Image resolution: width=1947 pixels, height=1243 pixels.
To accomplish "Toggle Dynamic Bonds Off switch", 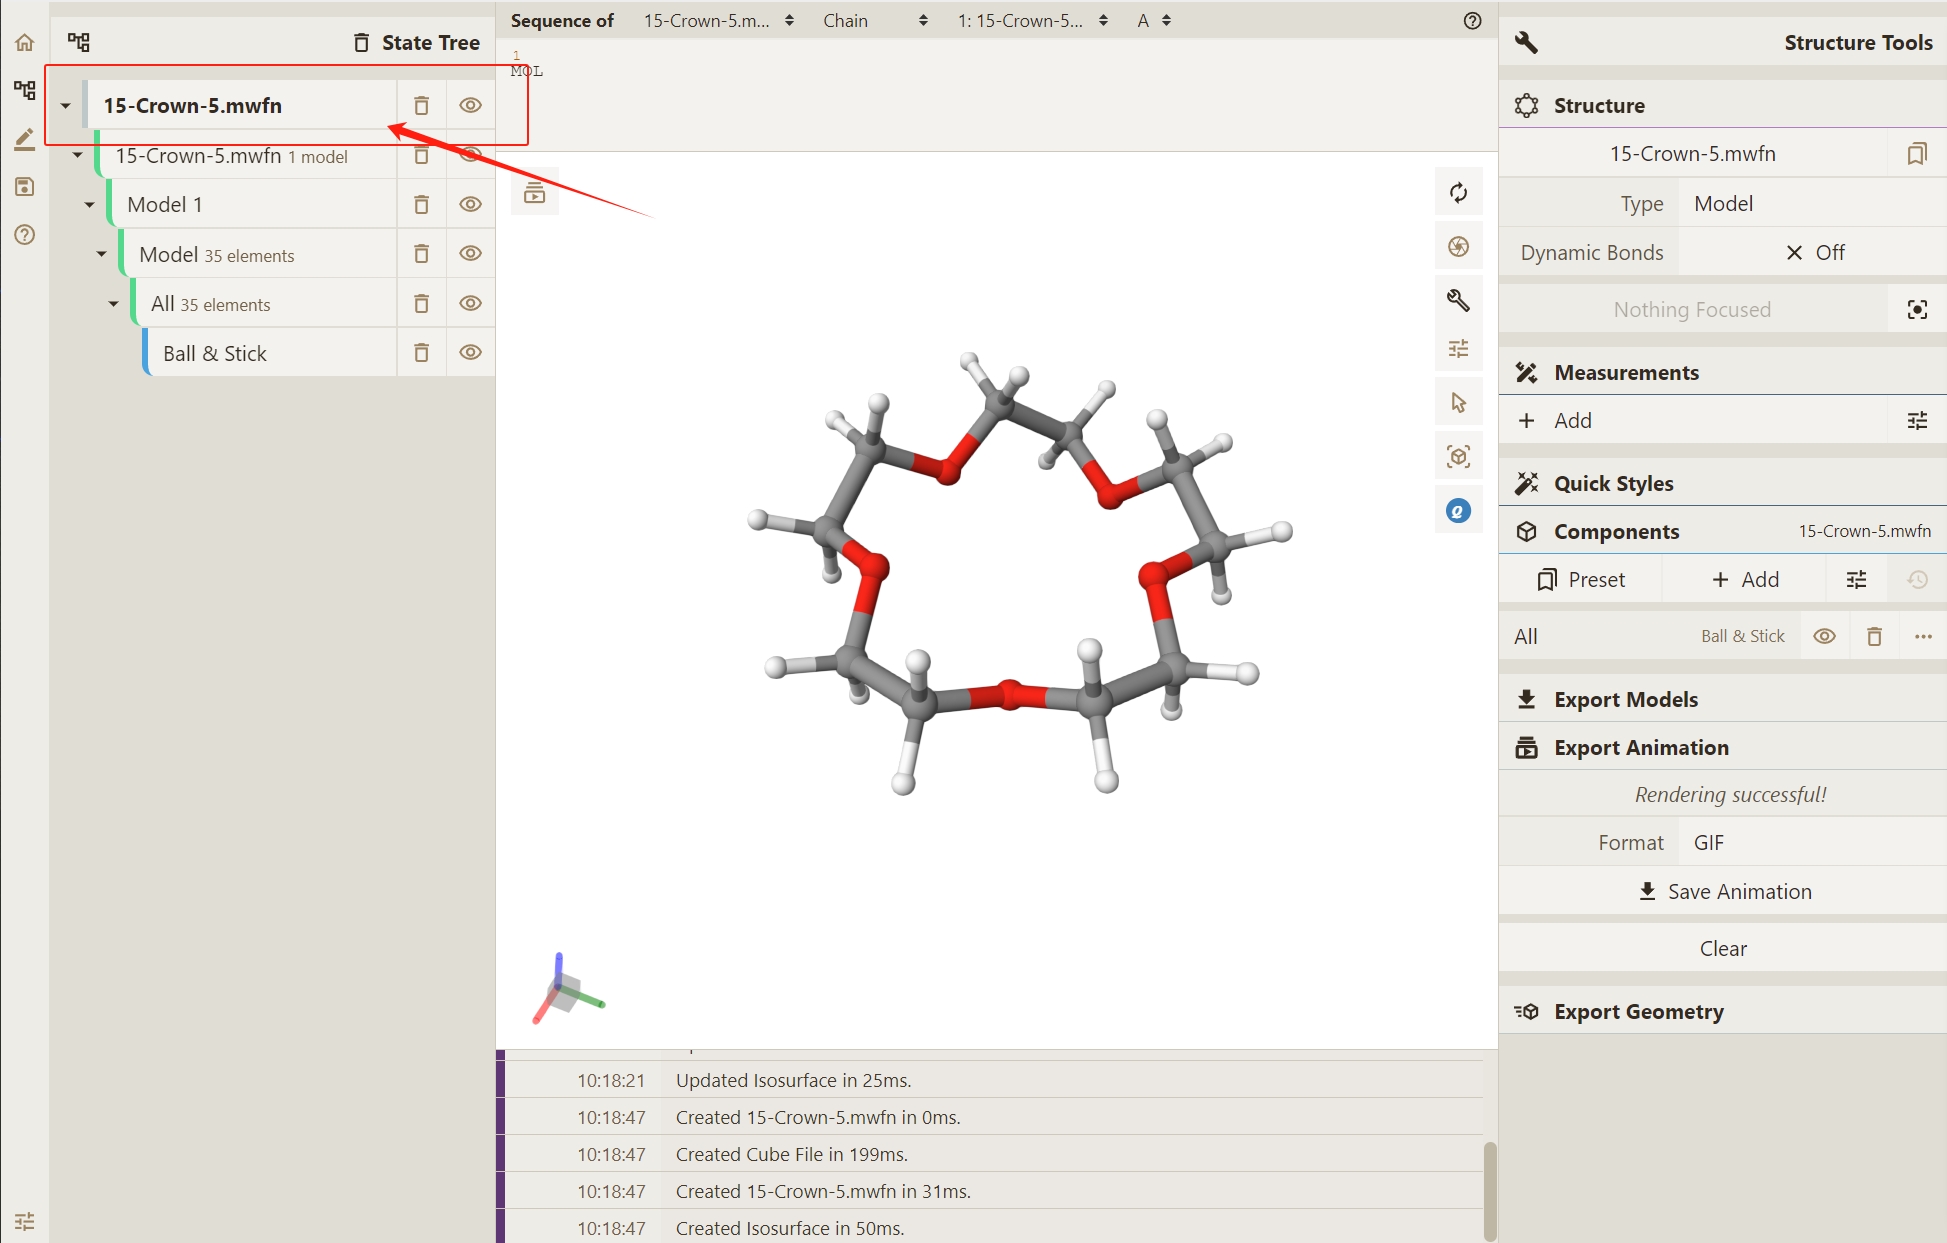I will click(x=1814, y=253).
